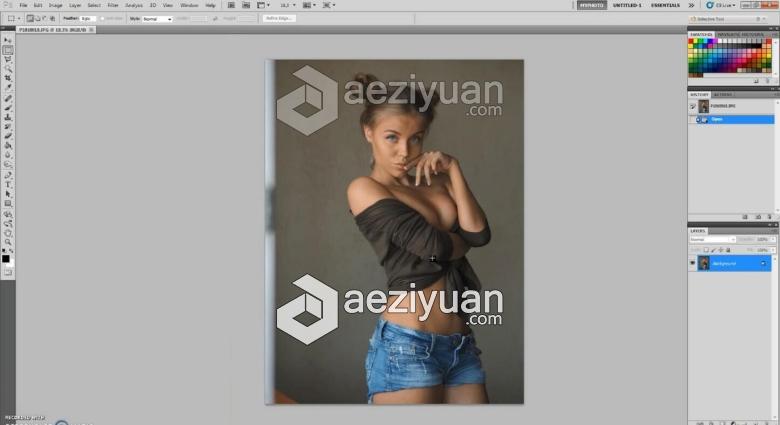The image size is (780, 425).
Task: Choose Add to selection mode
Action: coord(38,18)
